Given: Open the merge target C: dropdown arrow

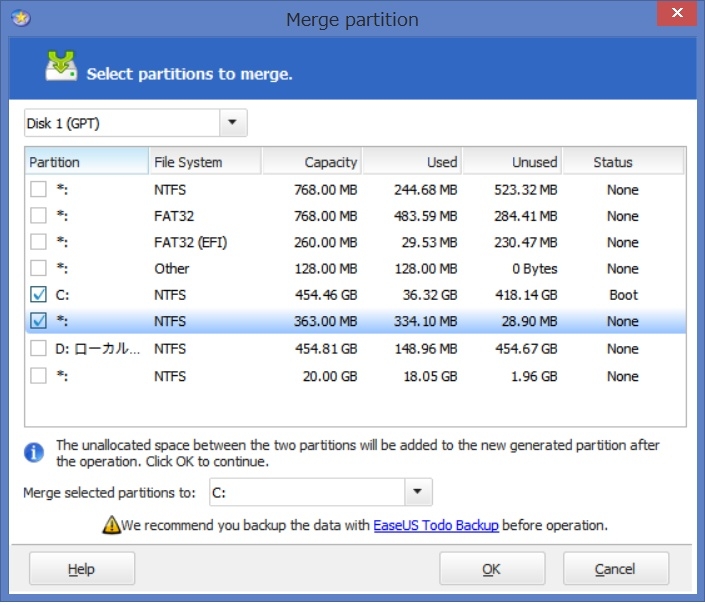Looking at the screenshot, I should tap(418, 492).
